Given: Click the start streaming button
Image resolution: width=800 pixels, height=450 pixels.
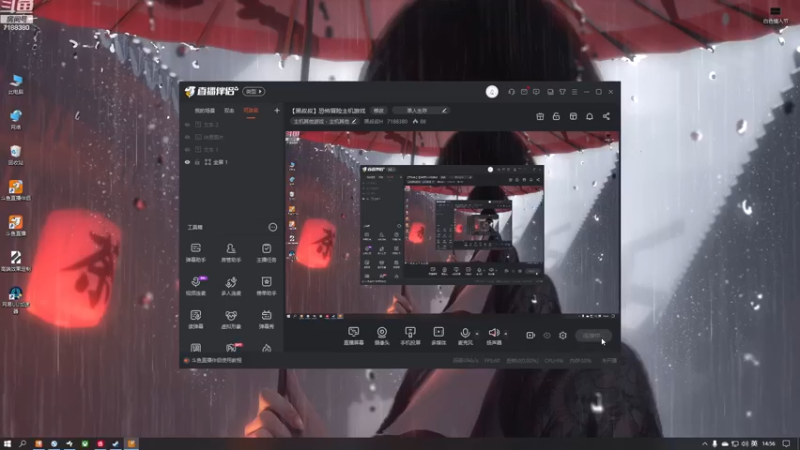Looking at the screenshot, I should tap(593, 335).
